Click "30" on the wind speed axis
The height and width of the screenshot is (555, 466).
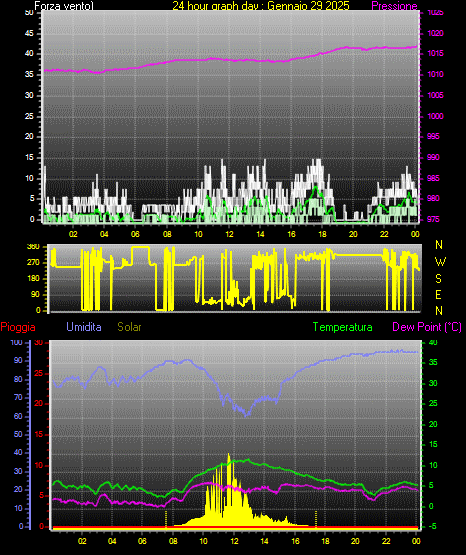29,95
